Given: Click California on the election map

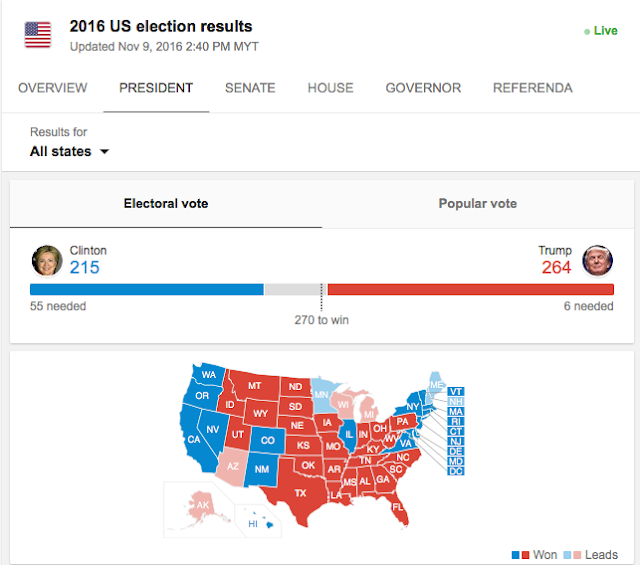Looking at the screenshot, I should 194,439.
